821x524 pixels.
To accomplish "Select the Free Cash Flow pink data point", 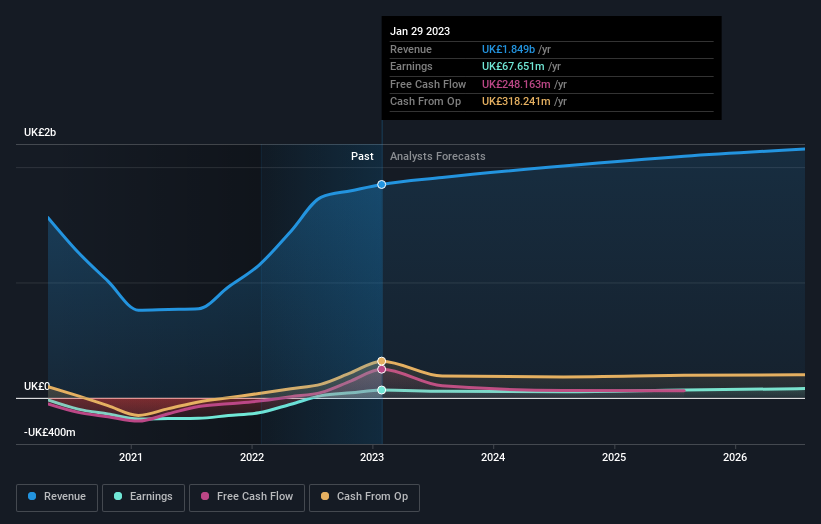I will point(382,370).
